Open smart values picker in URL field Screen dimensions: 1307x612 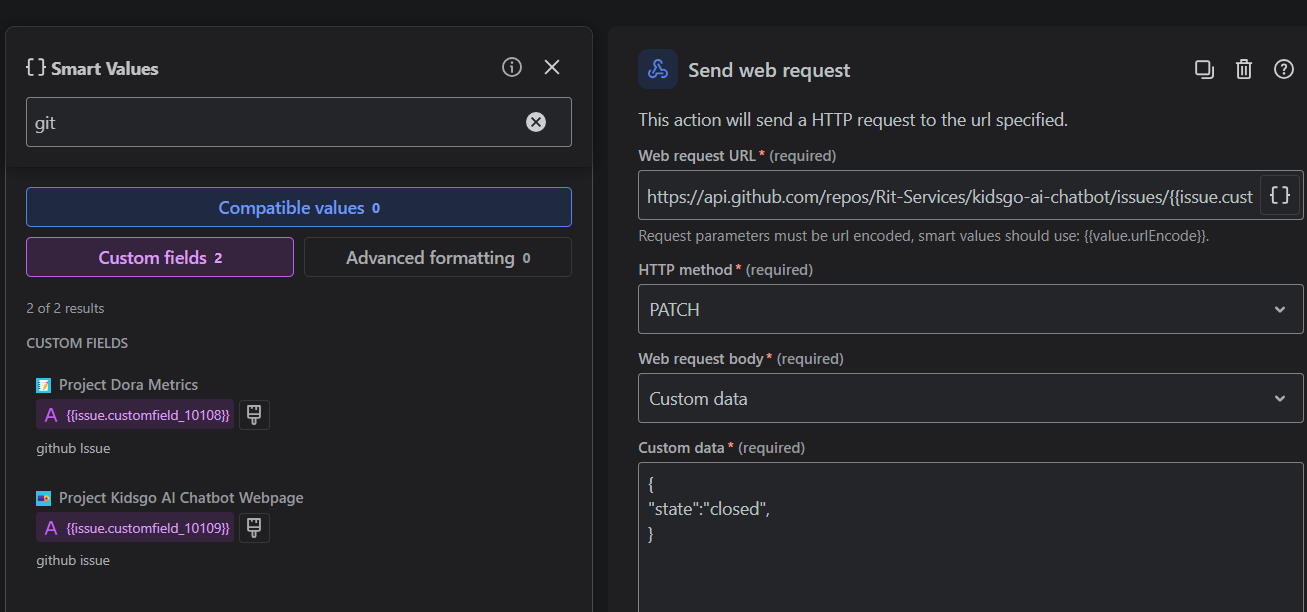1280,195
